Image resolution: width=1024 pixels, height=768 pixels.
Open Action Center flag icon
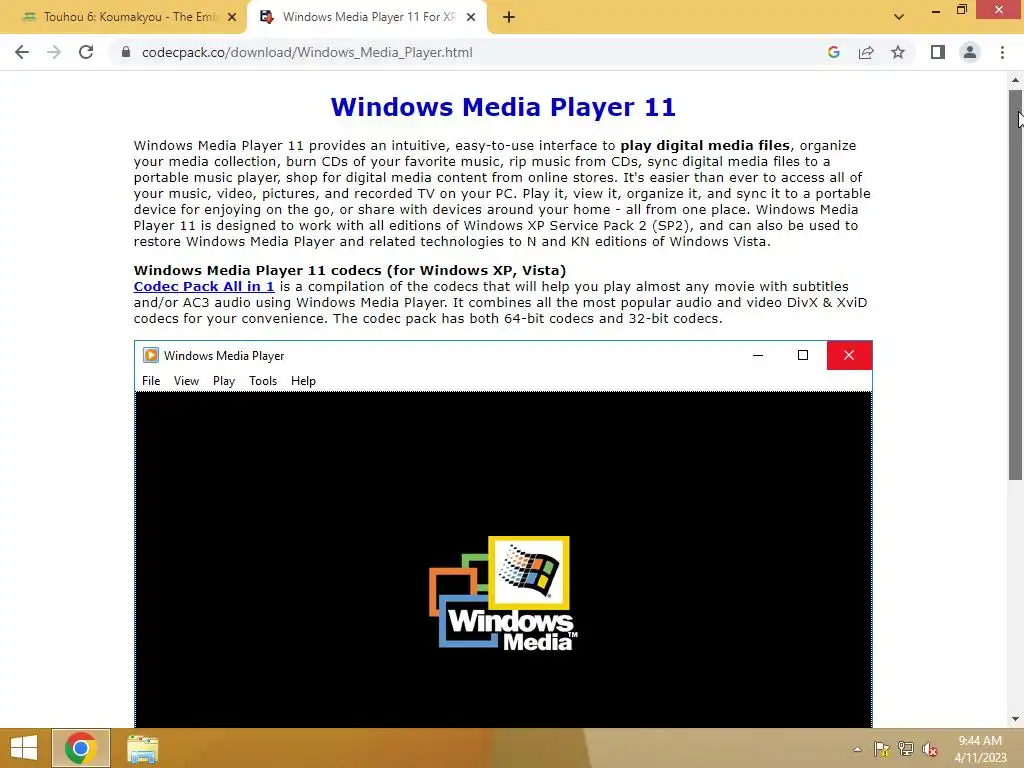coord(882,749)
